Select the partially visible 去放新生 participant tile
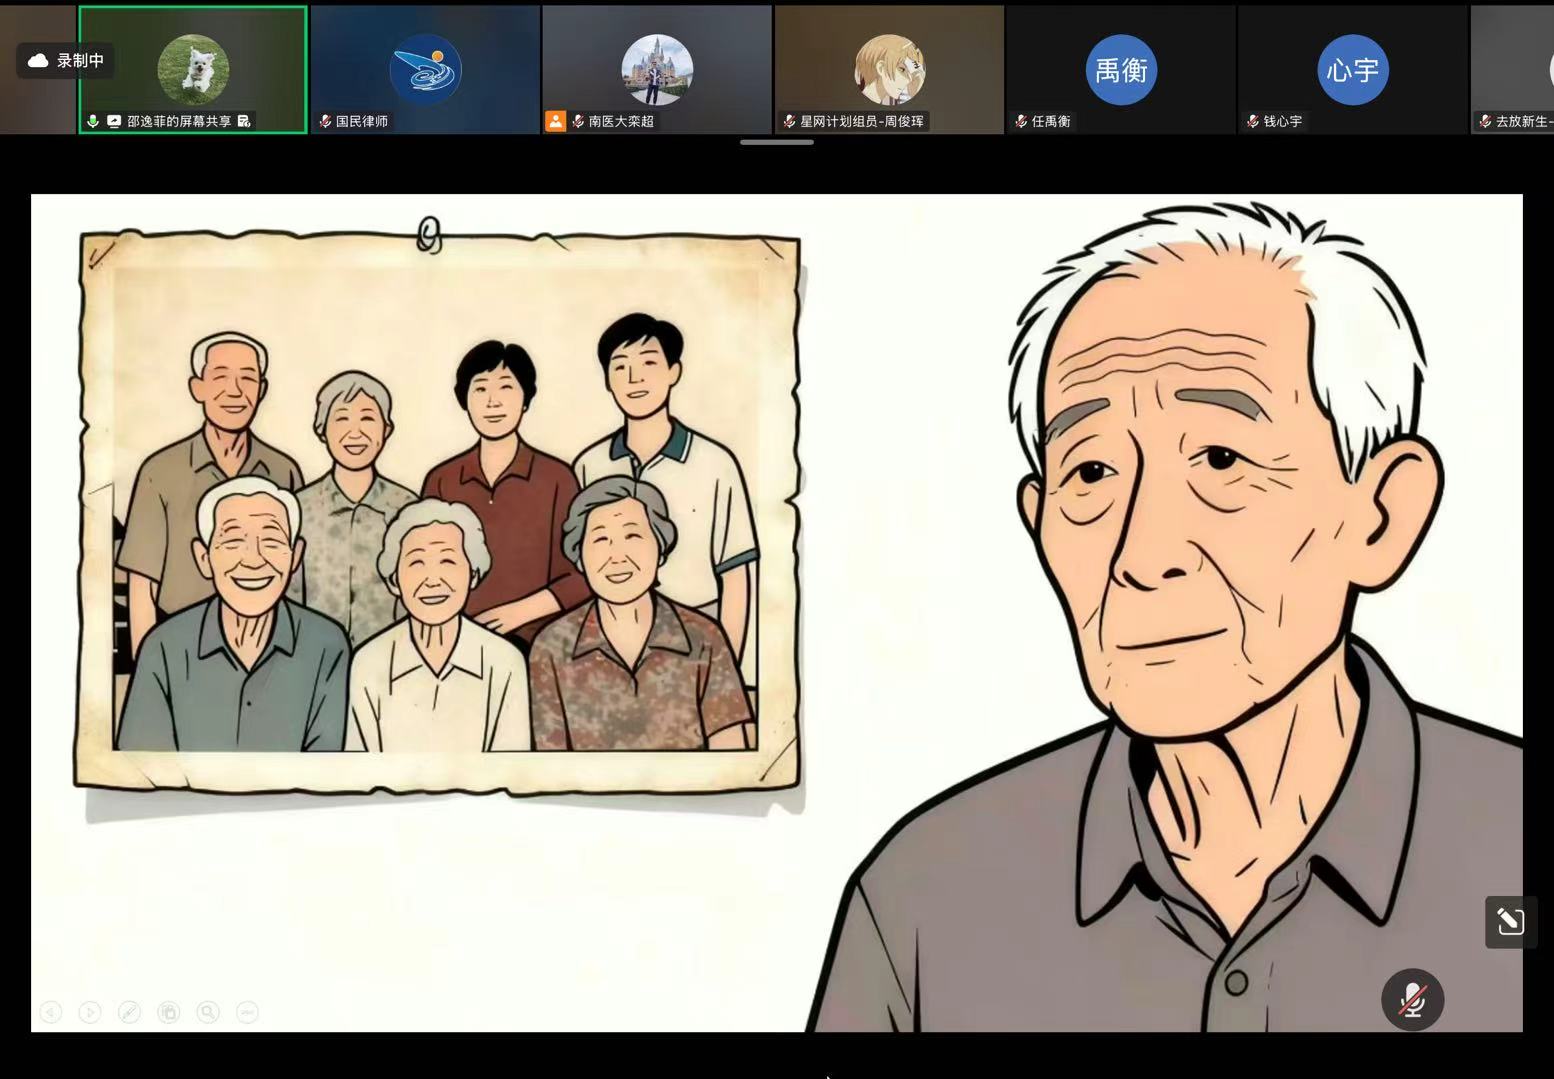Screen dimensions: 1554x1079 point(1512,70)
